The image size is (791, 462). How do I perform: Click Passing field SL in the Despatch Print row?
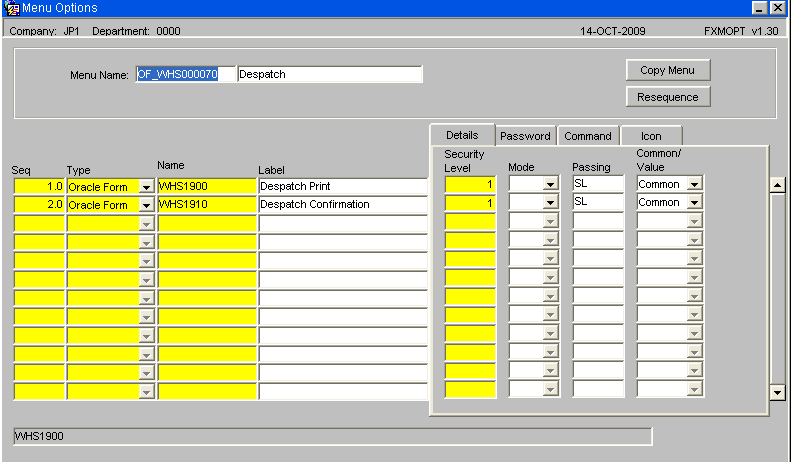coord(598,184)
